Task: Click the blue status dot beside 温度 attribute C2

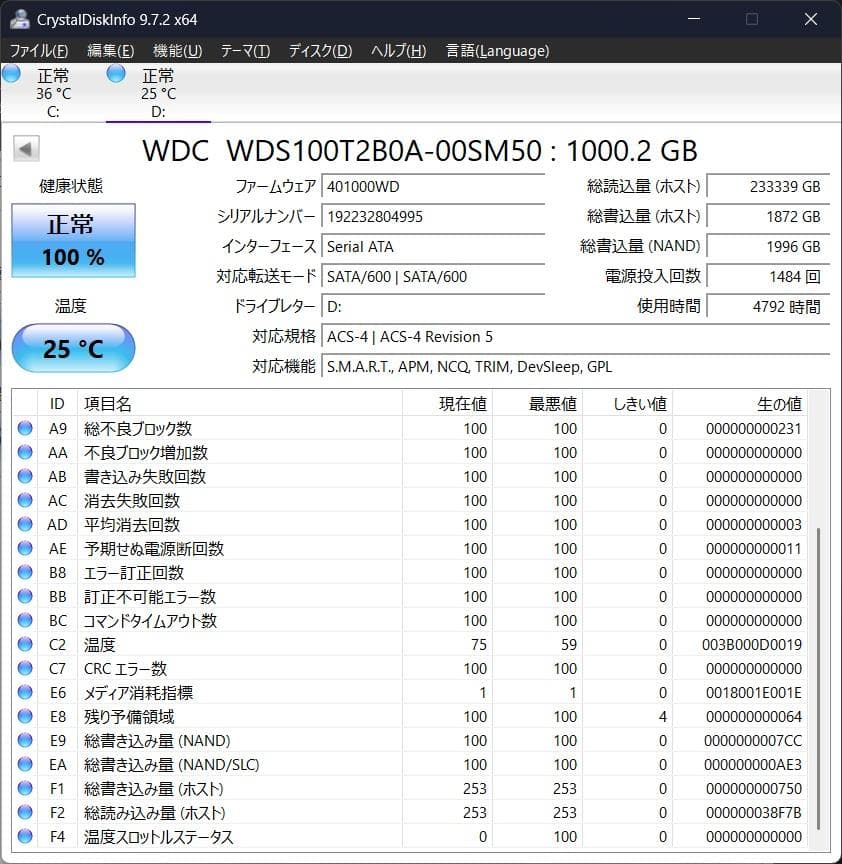Action: (x=25, y=645)
